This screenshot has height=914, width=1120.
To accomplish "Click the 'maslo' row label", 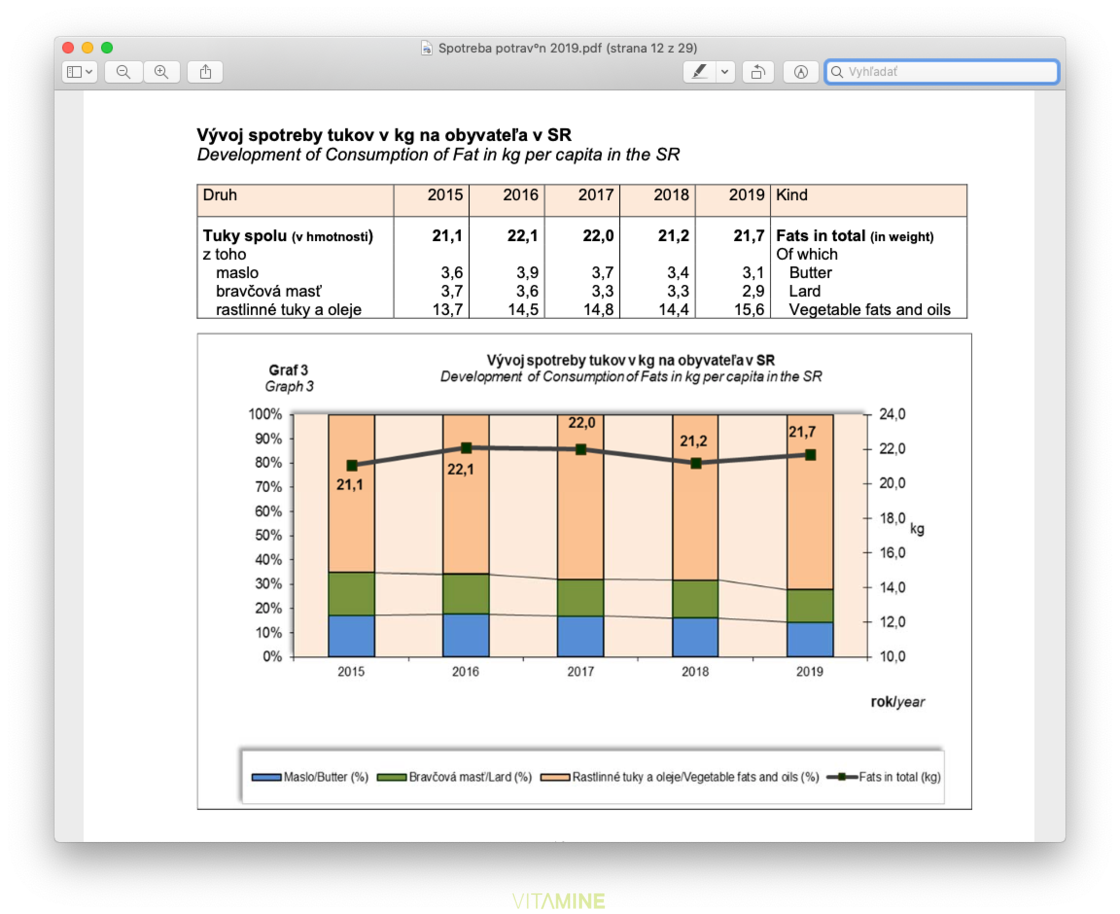I will 237,273.
